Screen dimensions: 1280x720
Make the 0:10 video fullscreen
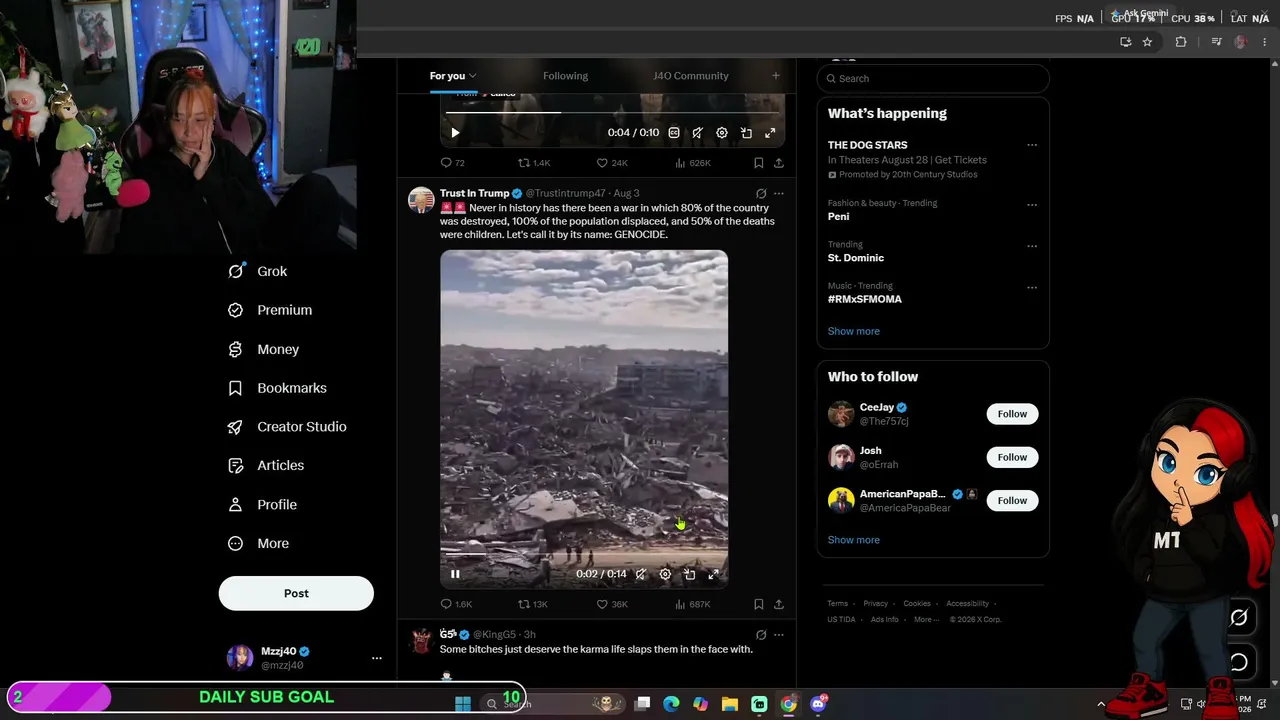point(770,132)
